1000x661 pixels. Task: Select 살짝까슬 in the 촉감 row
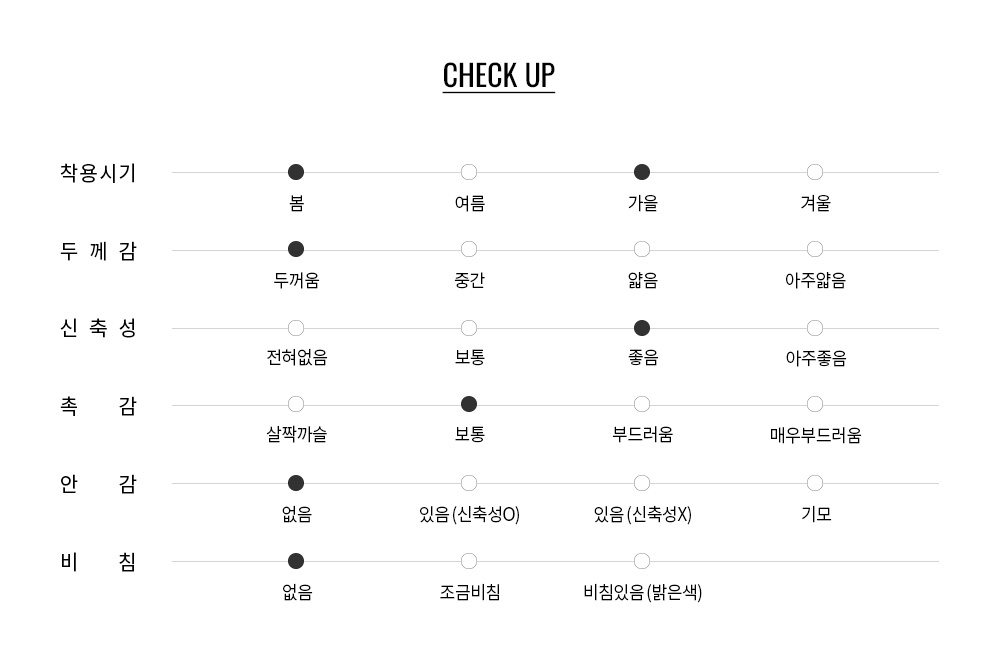[296, 404]
